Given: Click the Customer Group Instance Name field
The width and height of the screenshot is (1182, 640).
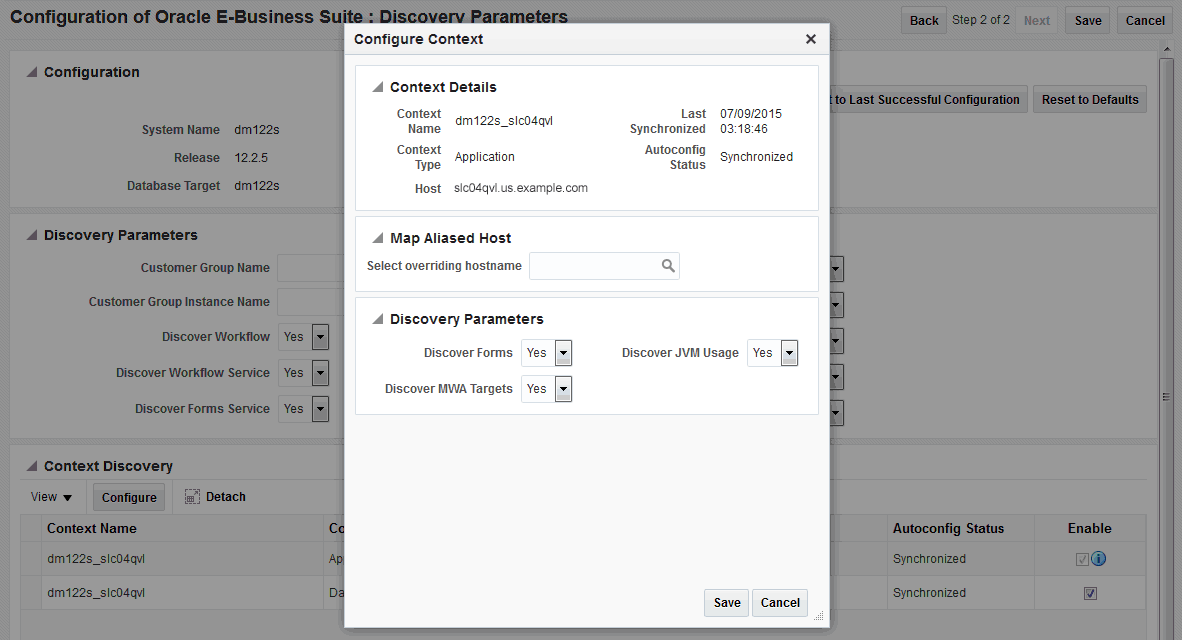Looking at the screenshot, I should (x=311, y=302).
